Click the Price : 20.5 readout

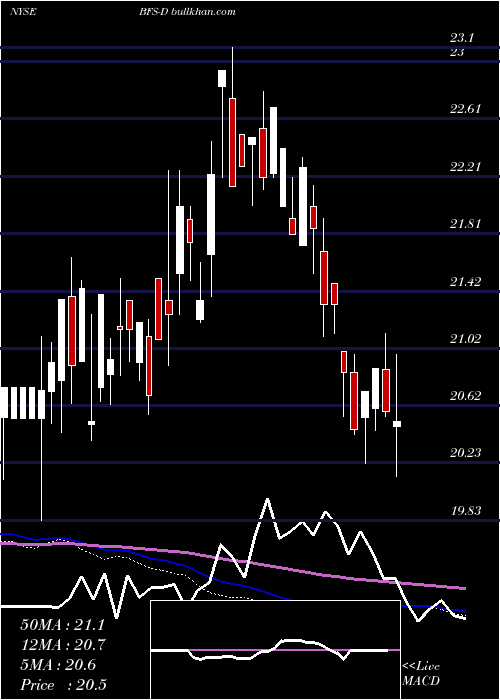click(63, 685)
